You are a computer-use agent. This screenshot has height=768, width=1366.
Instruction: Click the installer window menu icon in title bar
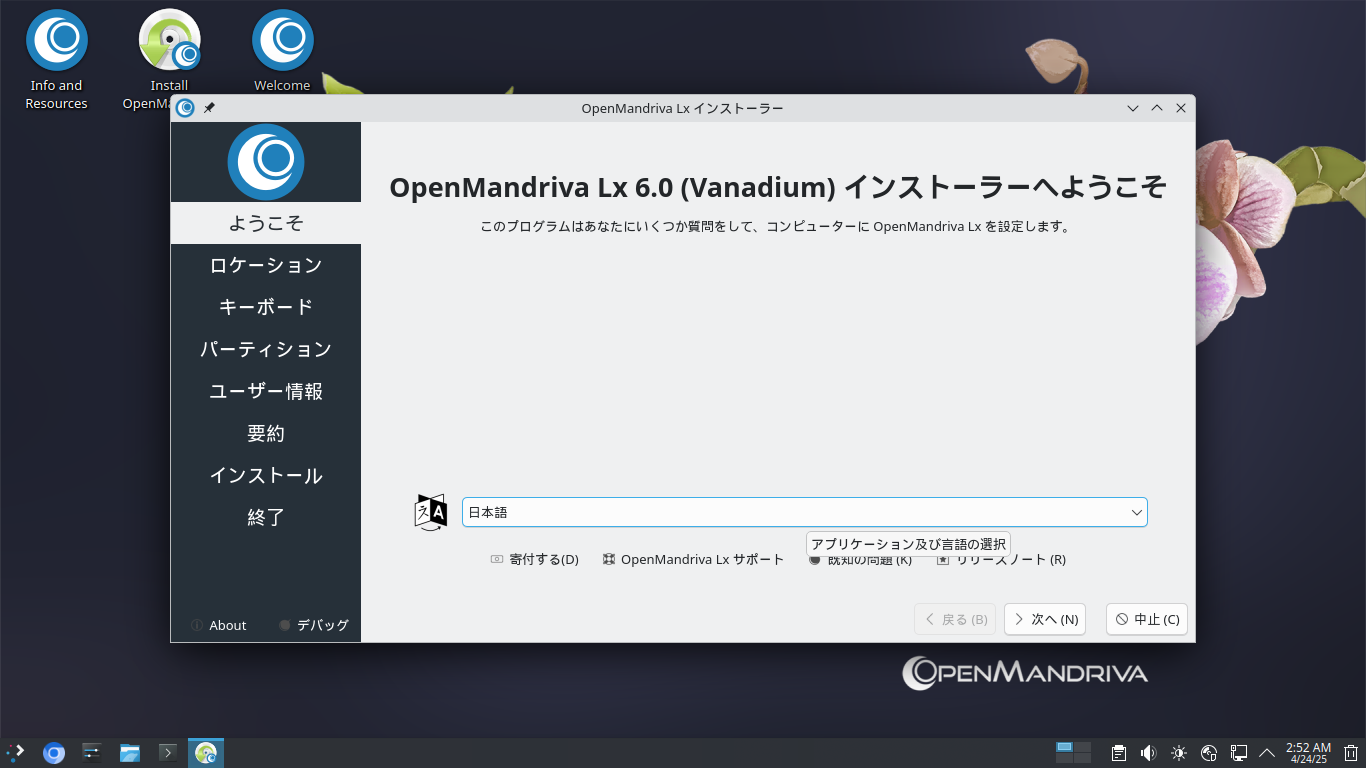(x=185, y=108)
